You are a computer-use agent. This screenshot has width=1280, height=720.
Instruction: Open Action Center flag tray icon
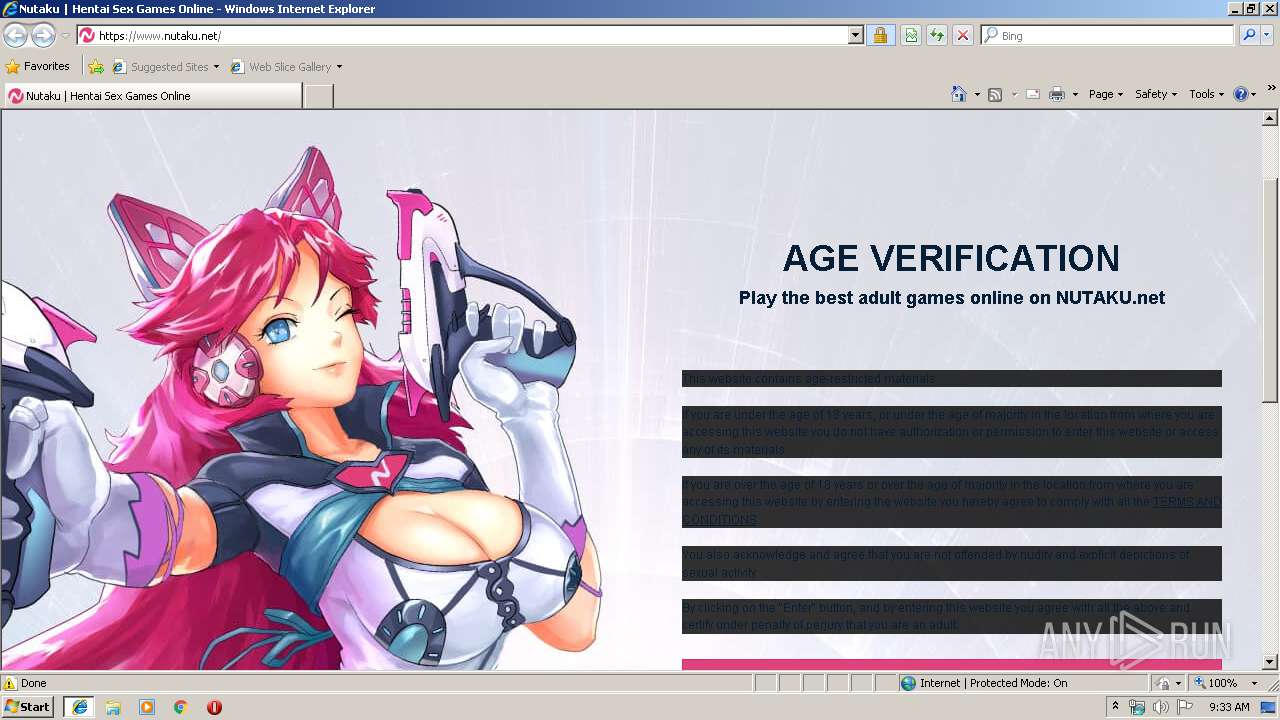pyautogui.click(x=1185, y=707)
